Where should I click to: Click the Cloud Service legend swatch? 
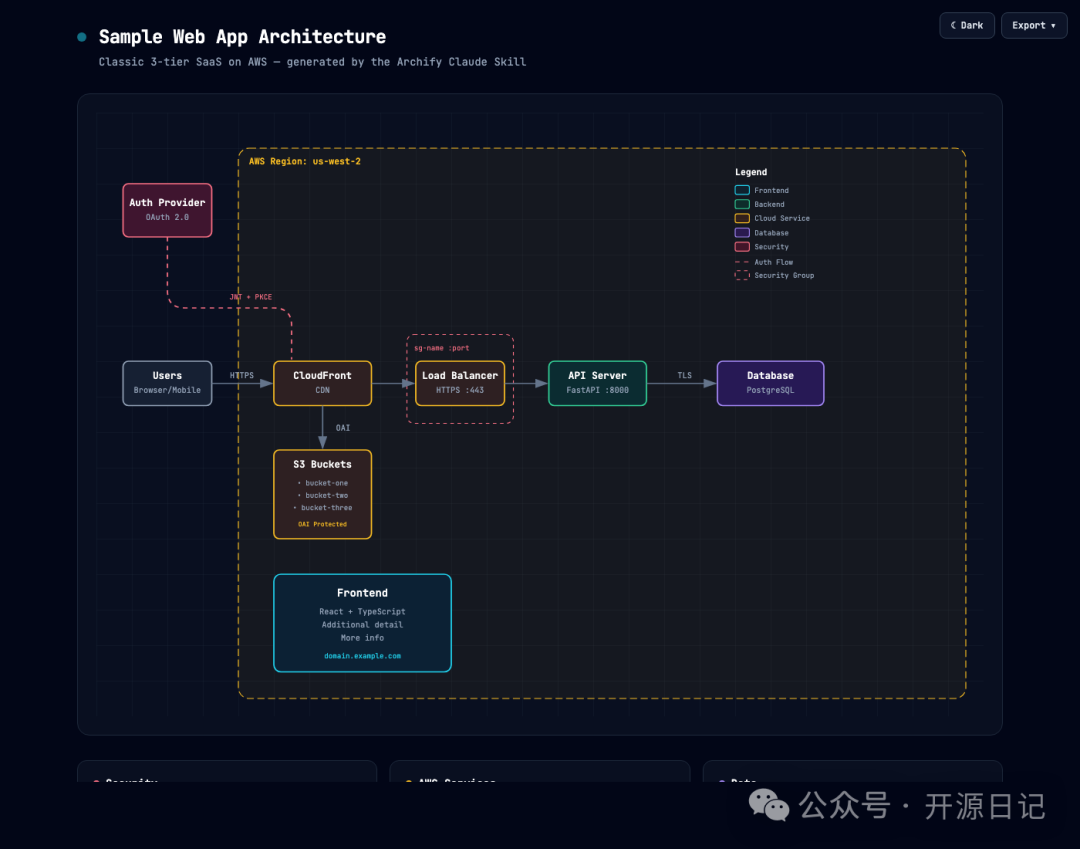coord(742,218)
